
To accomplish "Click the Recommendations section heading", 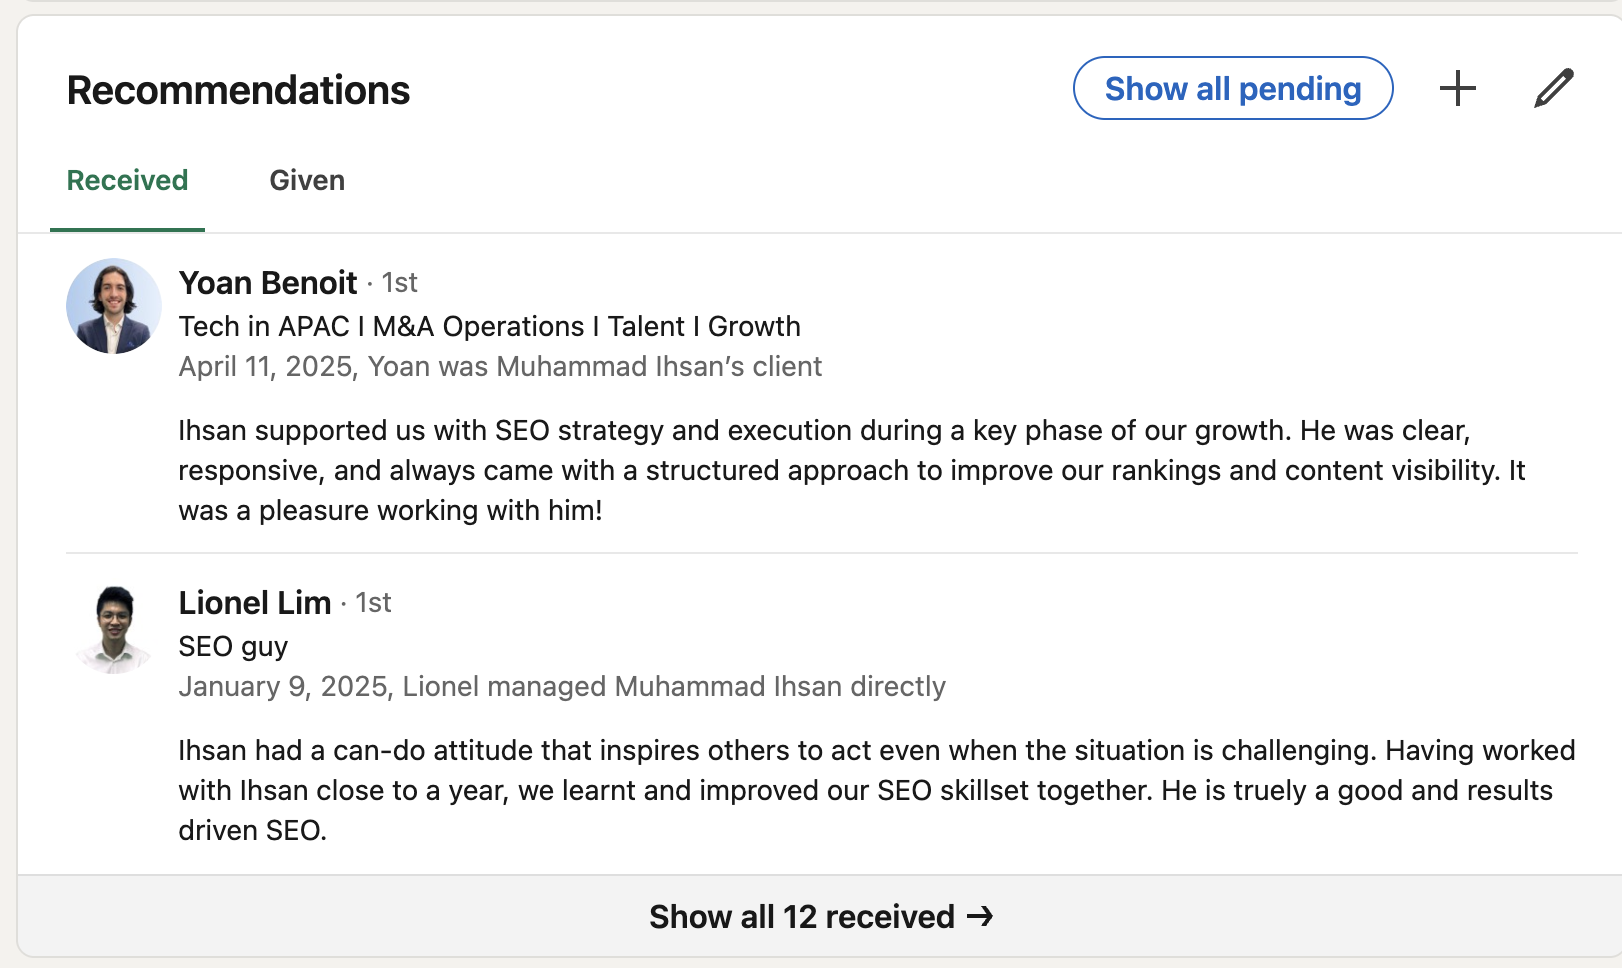I will coord(237,89).
